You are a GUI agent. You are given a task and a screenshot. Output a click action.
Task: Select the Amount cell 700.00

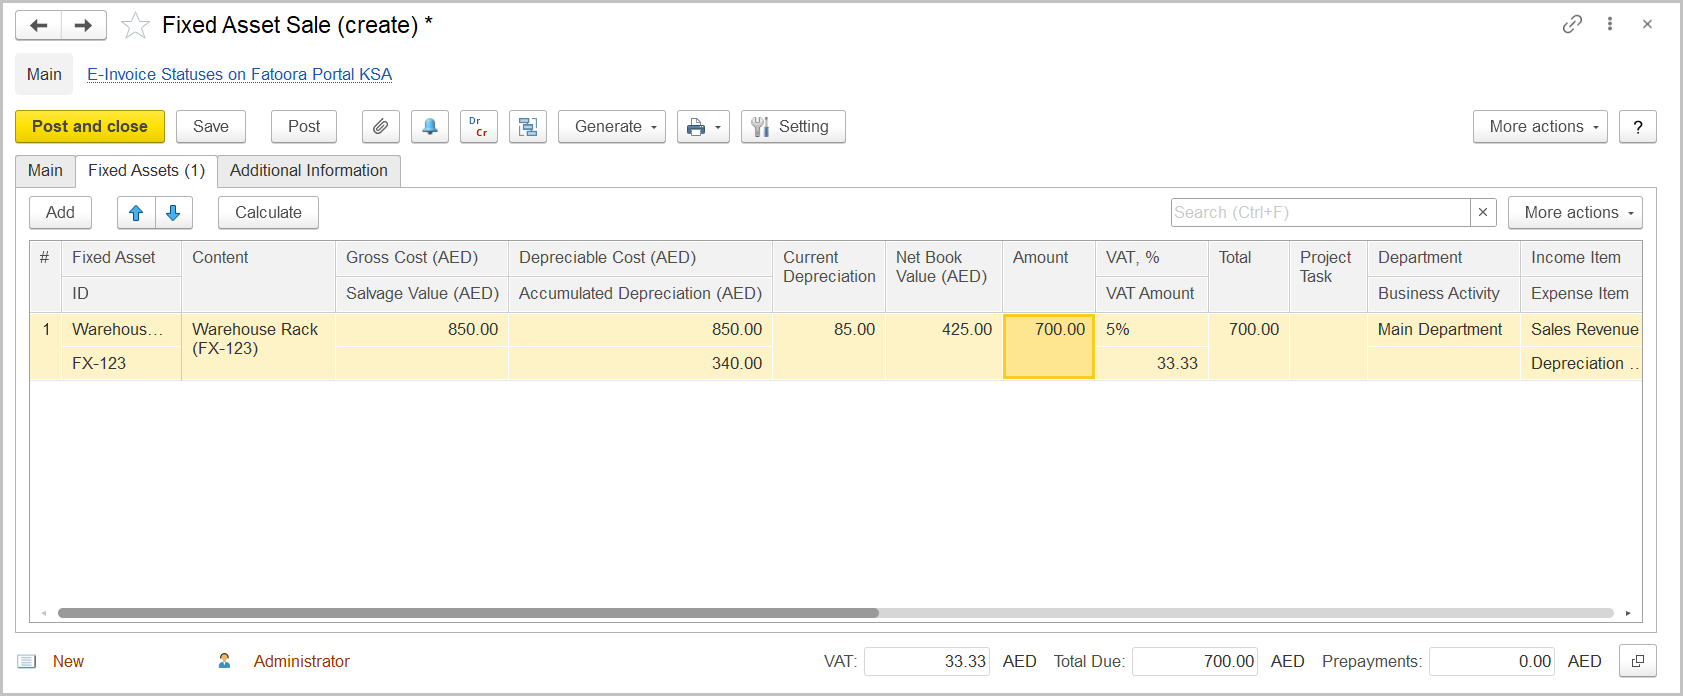point(1049,346)
